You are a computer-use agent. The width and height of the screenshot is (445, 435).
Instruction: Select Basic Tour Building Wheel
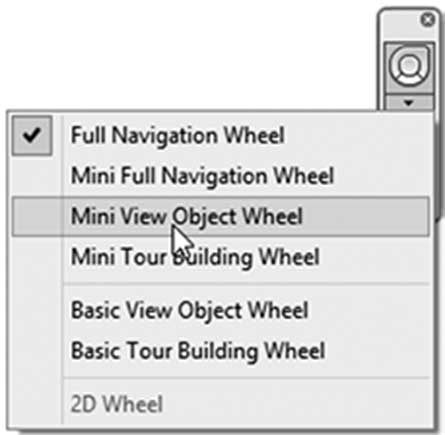[x=198, y=351]
